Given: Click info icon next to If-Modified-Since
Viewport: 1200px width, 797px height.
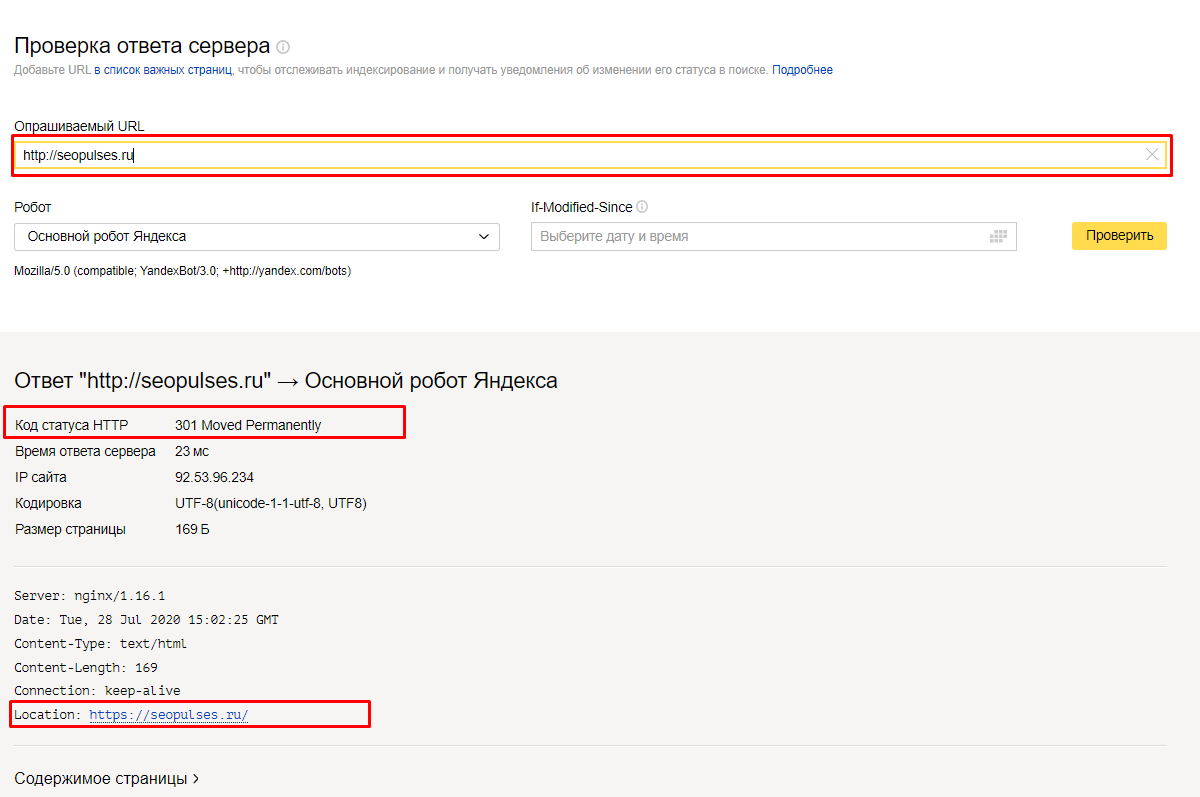Looking at the screenshot, I should click(642, 207).
